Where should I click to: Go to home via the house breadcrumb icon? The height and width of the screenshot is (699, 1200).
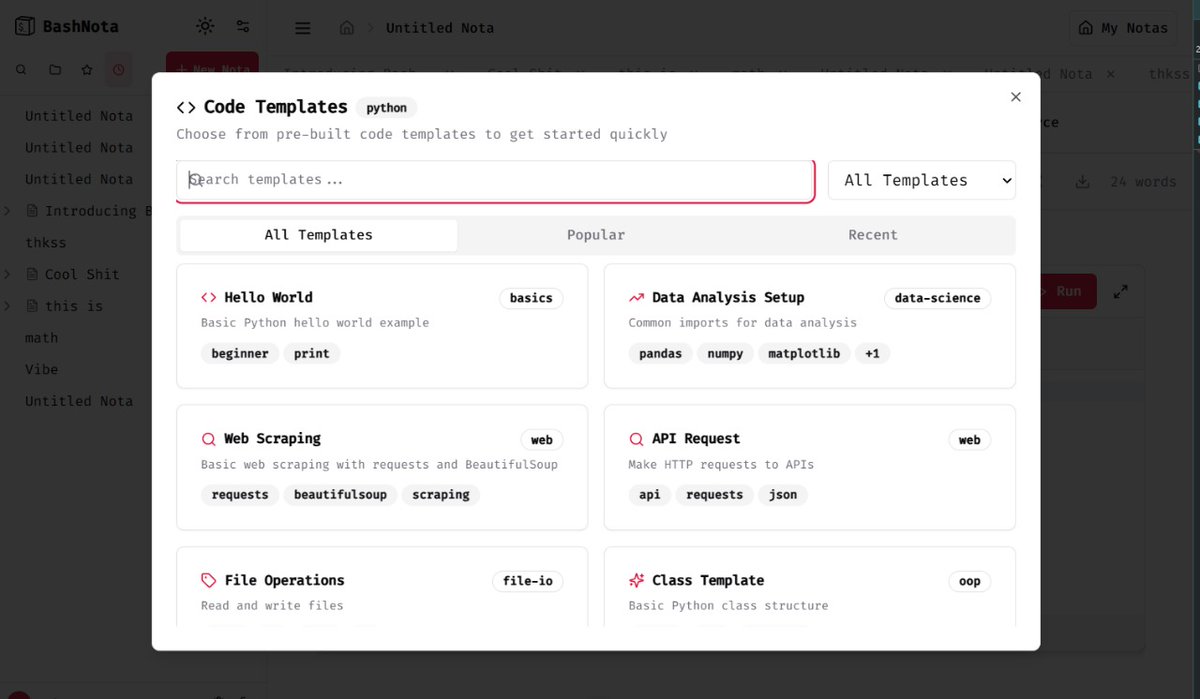[x=347, y=28]
